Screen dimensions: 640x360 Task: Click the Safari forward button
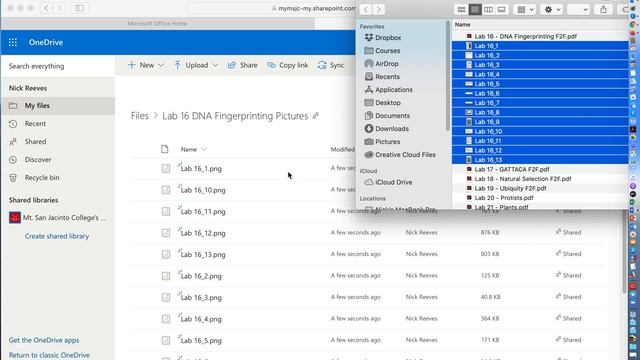click(x=59, y=8)
